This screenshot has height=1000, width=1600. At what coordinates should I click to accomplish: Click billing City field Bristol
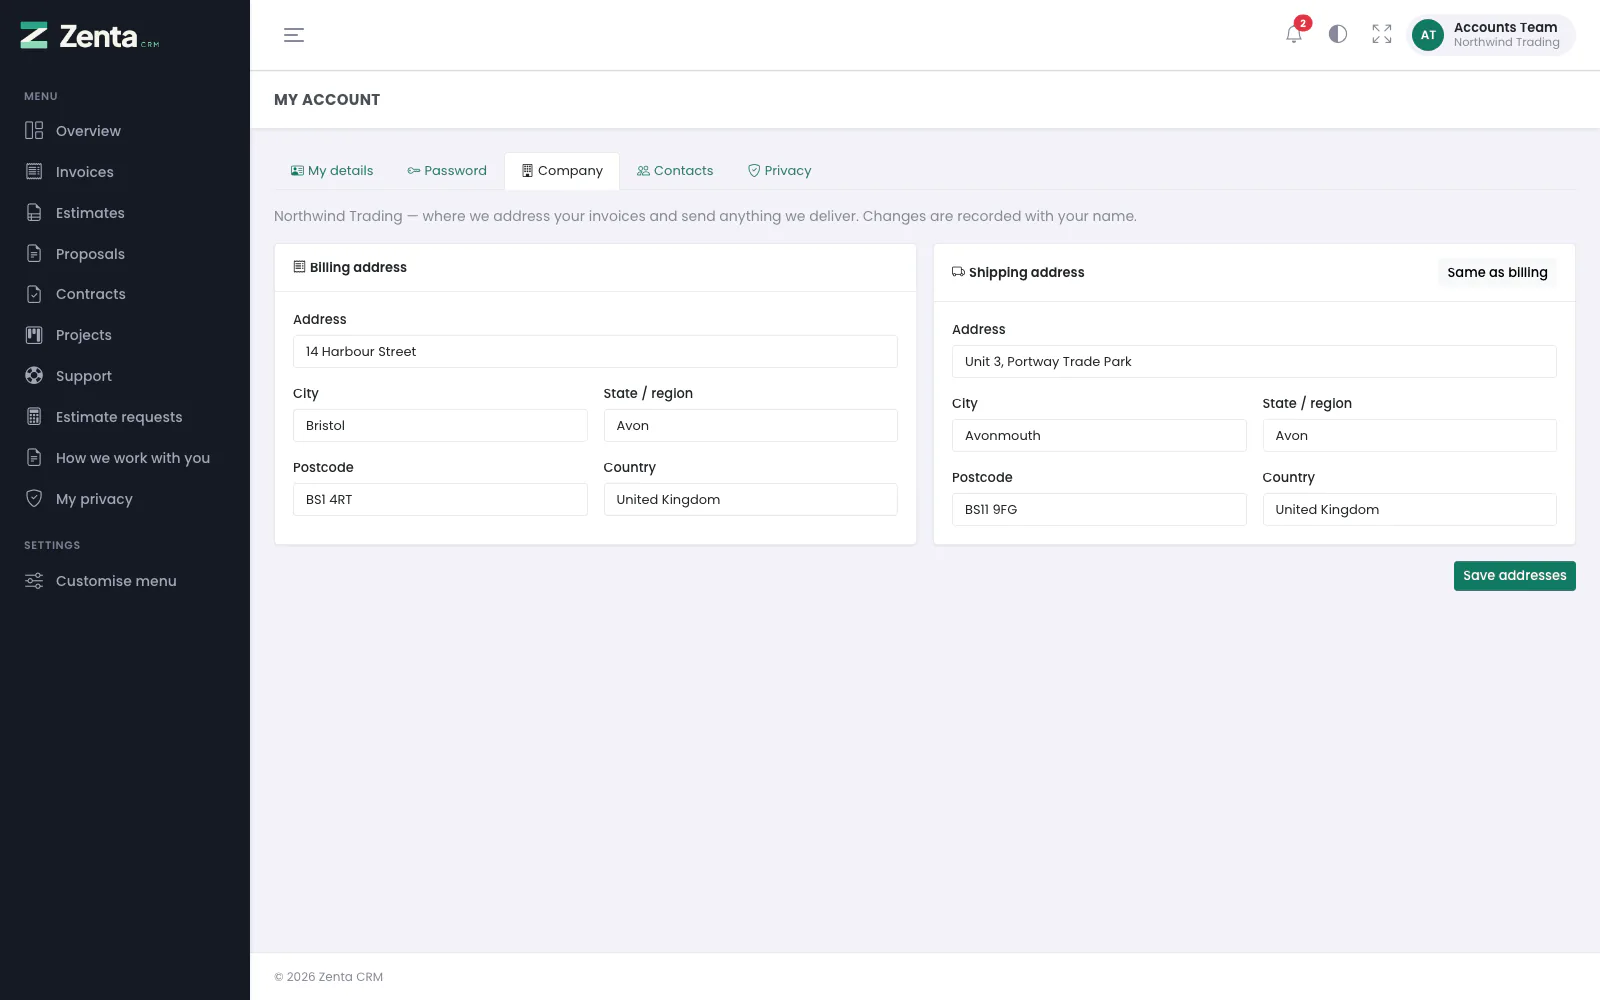click(x=440, y=426)
